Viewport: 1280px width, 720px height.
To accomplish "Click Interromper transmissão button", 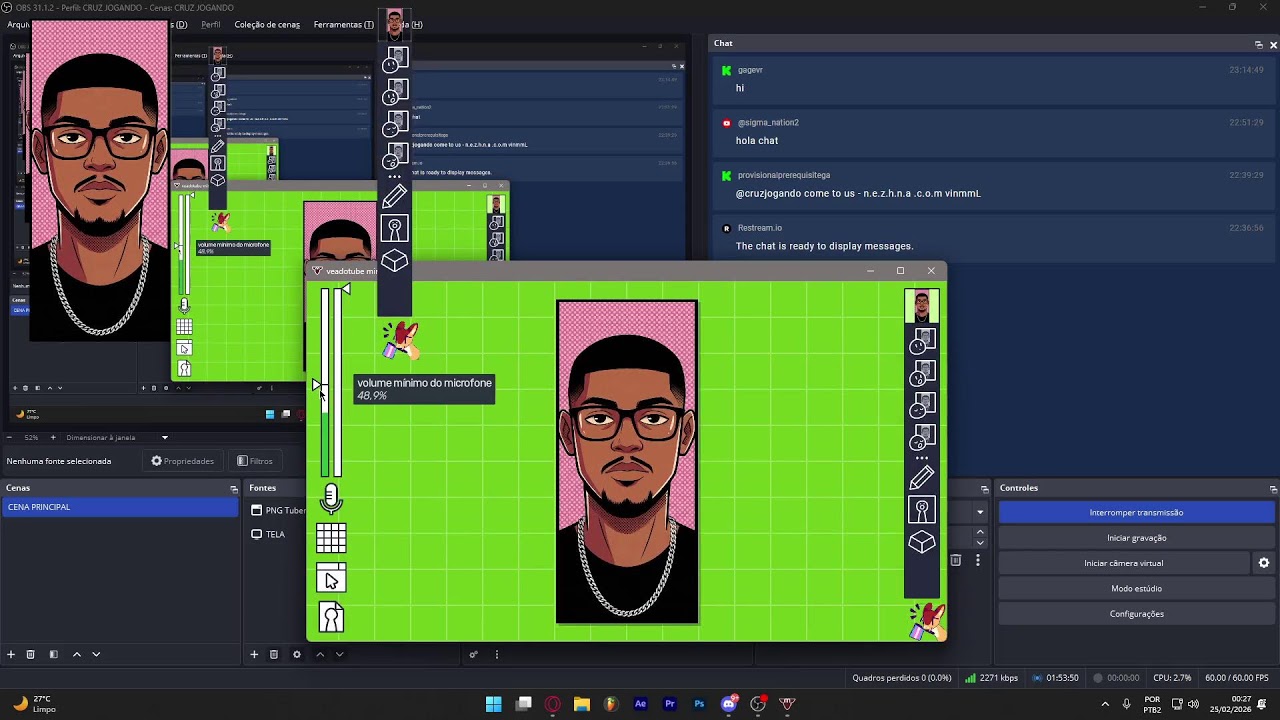I will (1136, 512).
